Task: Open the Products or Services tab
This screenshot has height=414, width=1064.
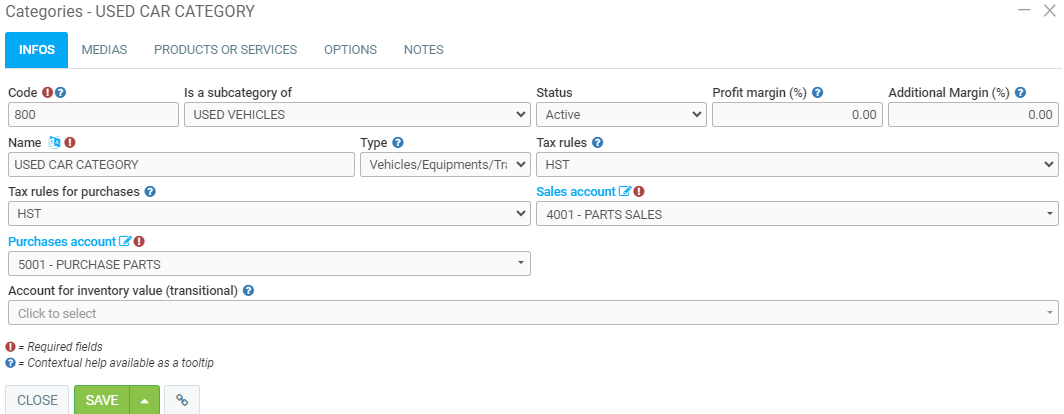Action: [x=225, y=50]
